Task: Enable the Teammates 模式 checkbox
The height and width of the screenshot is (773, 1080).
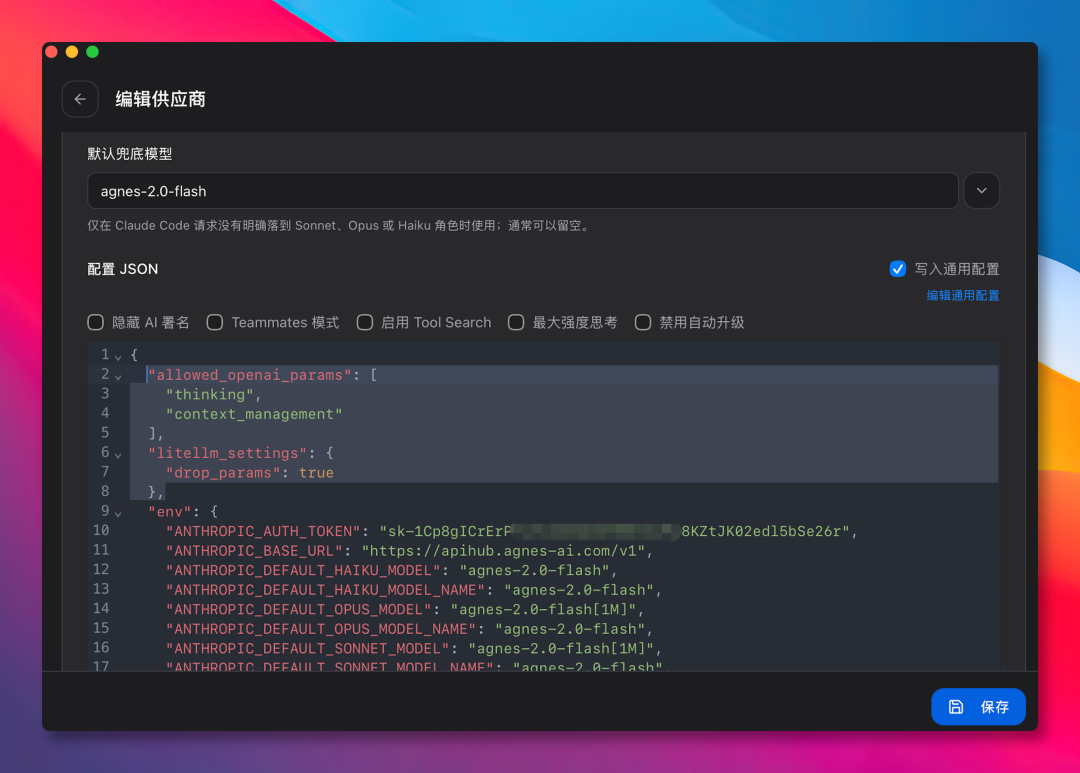Action: [x=215, y=322]
